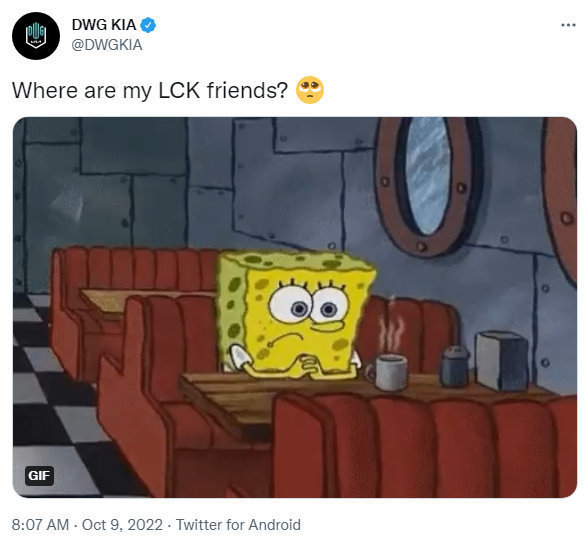Screen dimensions: 586x543
Task: Click the foreground red booth seat
Action: click(422, 447)
